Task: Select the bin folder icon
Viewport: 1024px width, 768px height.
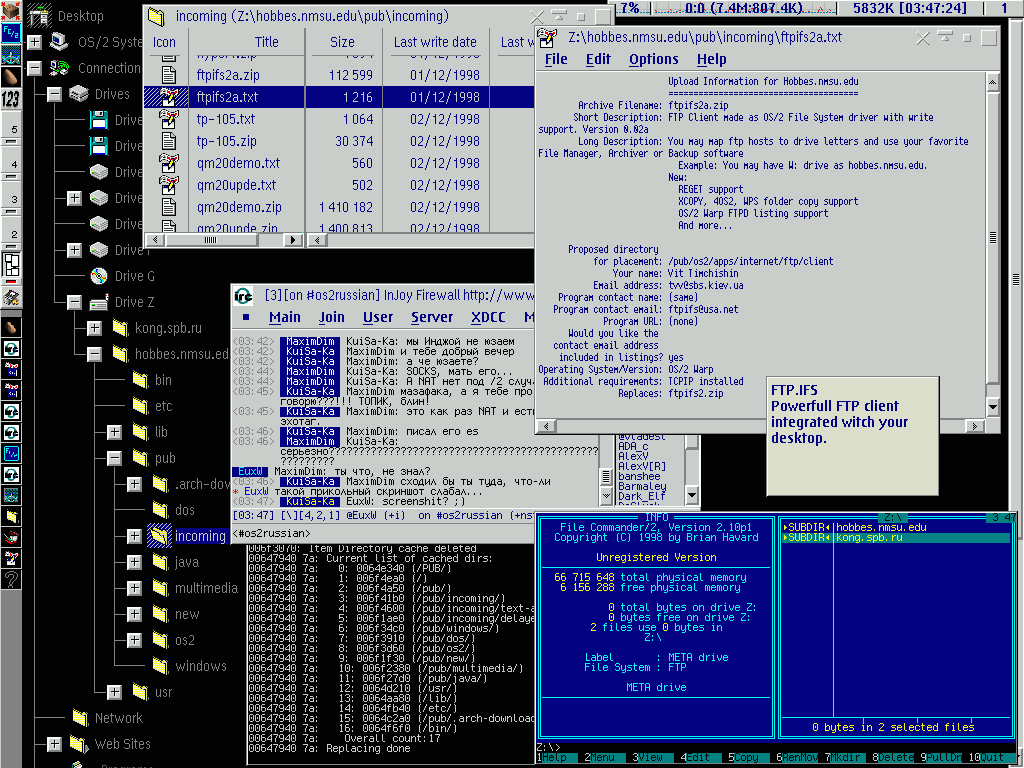Action: 140,380
